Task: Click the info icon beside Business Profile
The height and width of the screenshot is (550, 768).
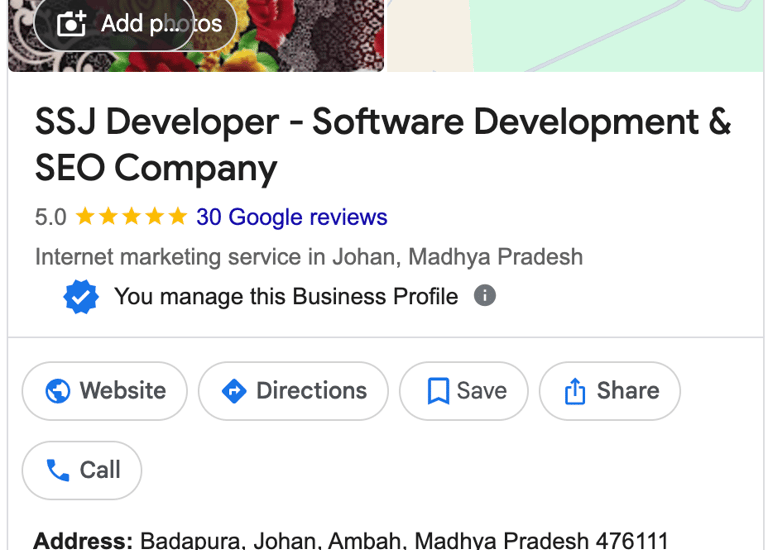Action: click(485, 295)
